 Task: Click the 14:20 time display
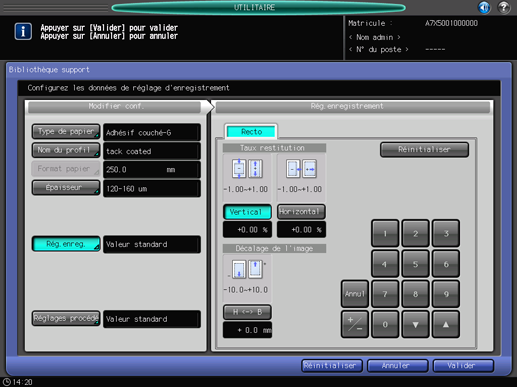[22, 382]
